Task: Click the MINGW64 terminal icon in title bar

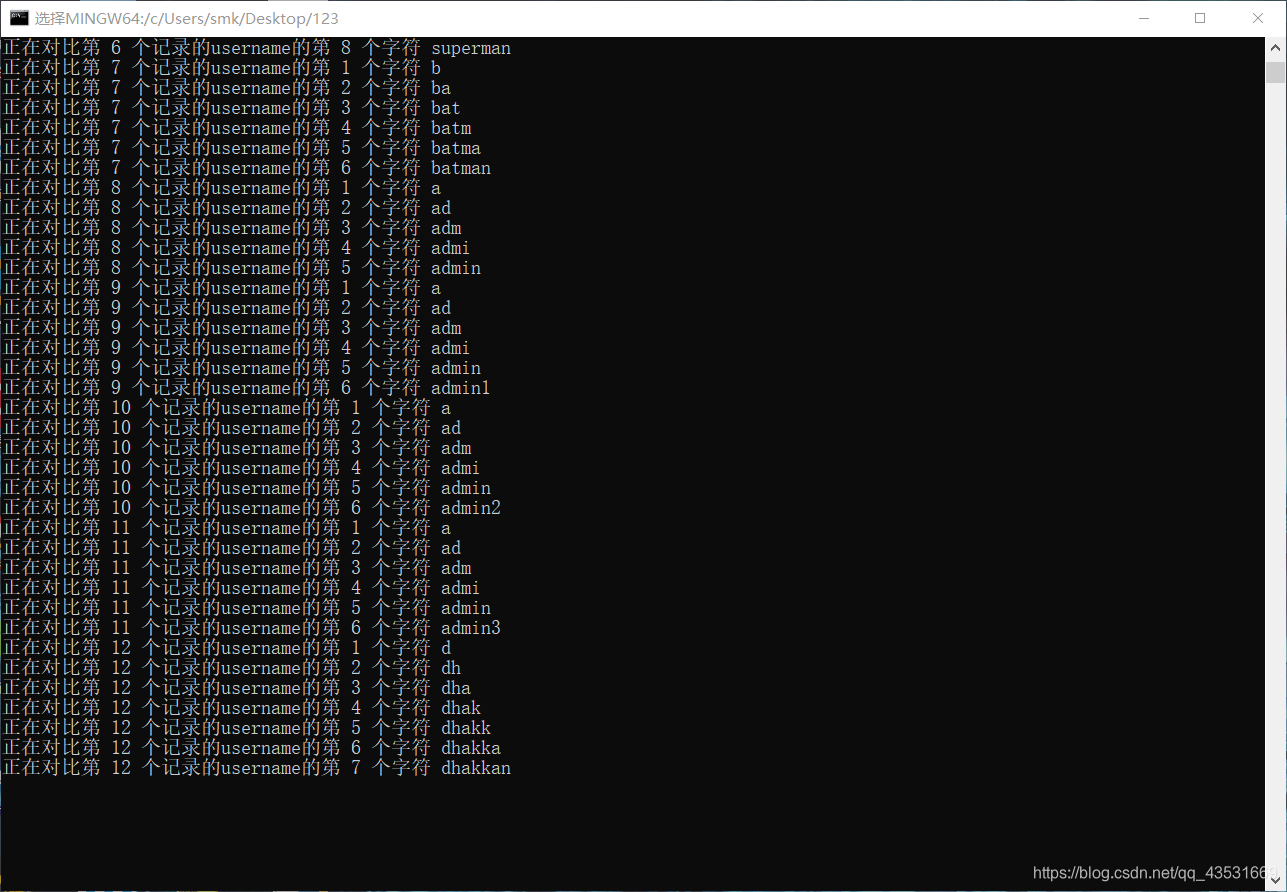Action: pyautogui.click(x=19, y=18)
